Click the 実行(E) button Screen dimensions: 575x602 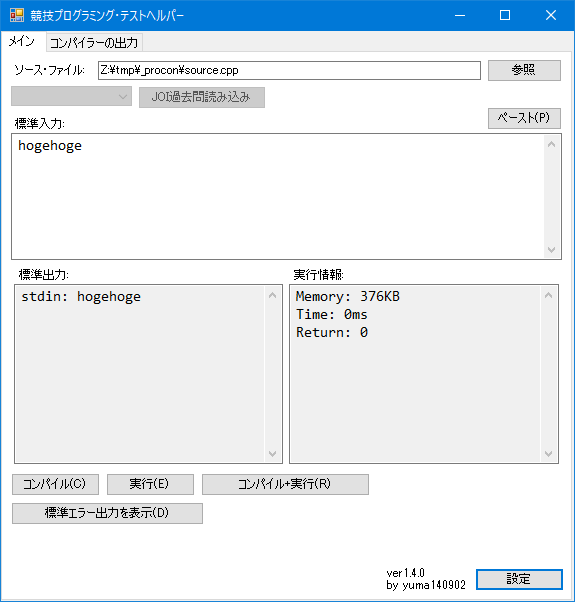(x=150, y=484)
